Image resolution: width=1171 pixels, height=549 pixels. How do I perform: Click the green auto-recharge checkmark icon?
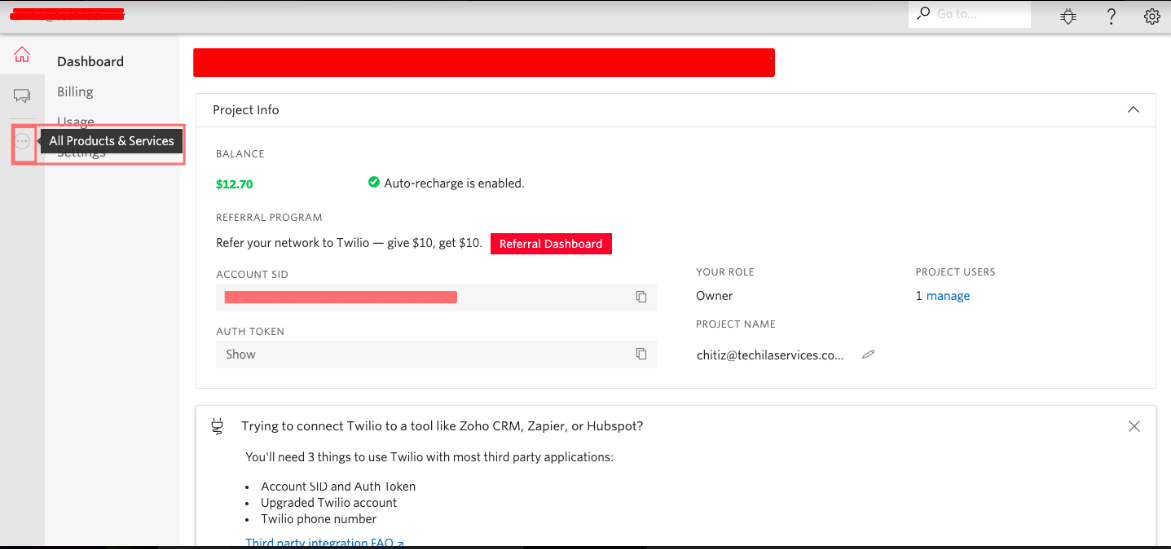point(374,182)
